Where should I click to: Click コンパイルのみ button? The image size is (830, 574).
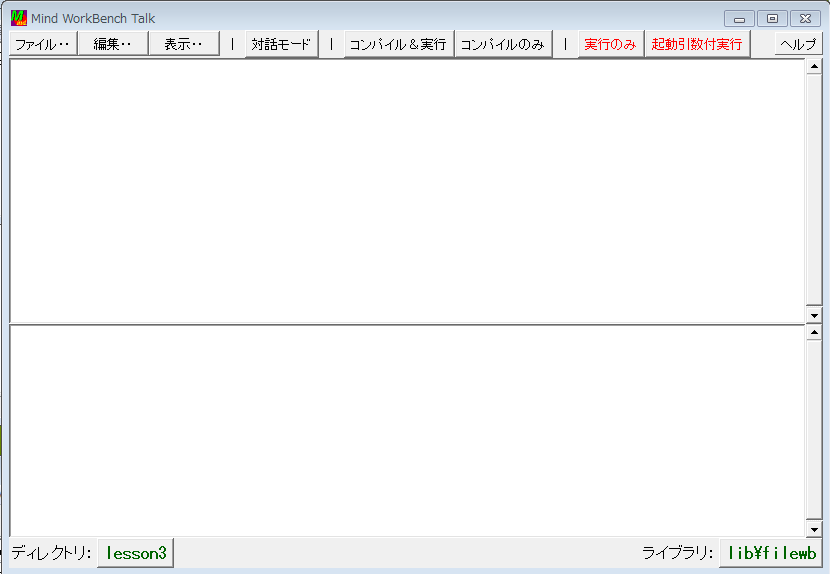(503, 44)
